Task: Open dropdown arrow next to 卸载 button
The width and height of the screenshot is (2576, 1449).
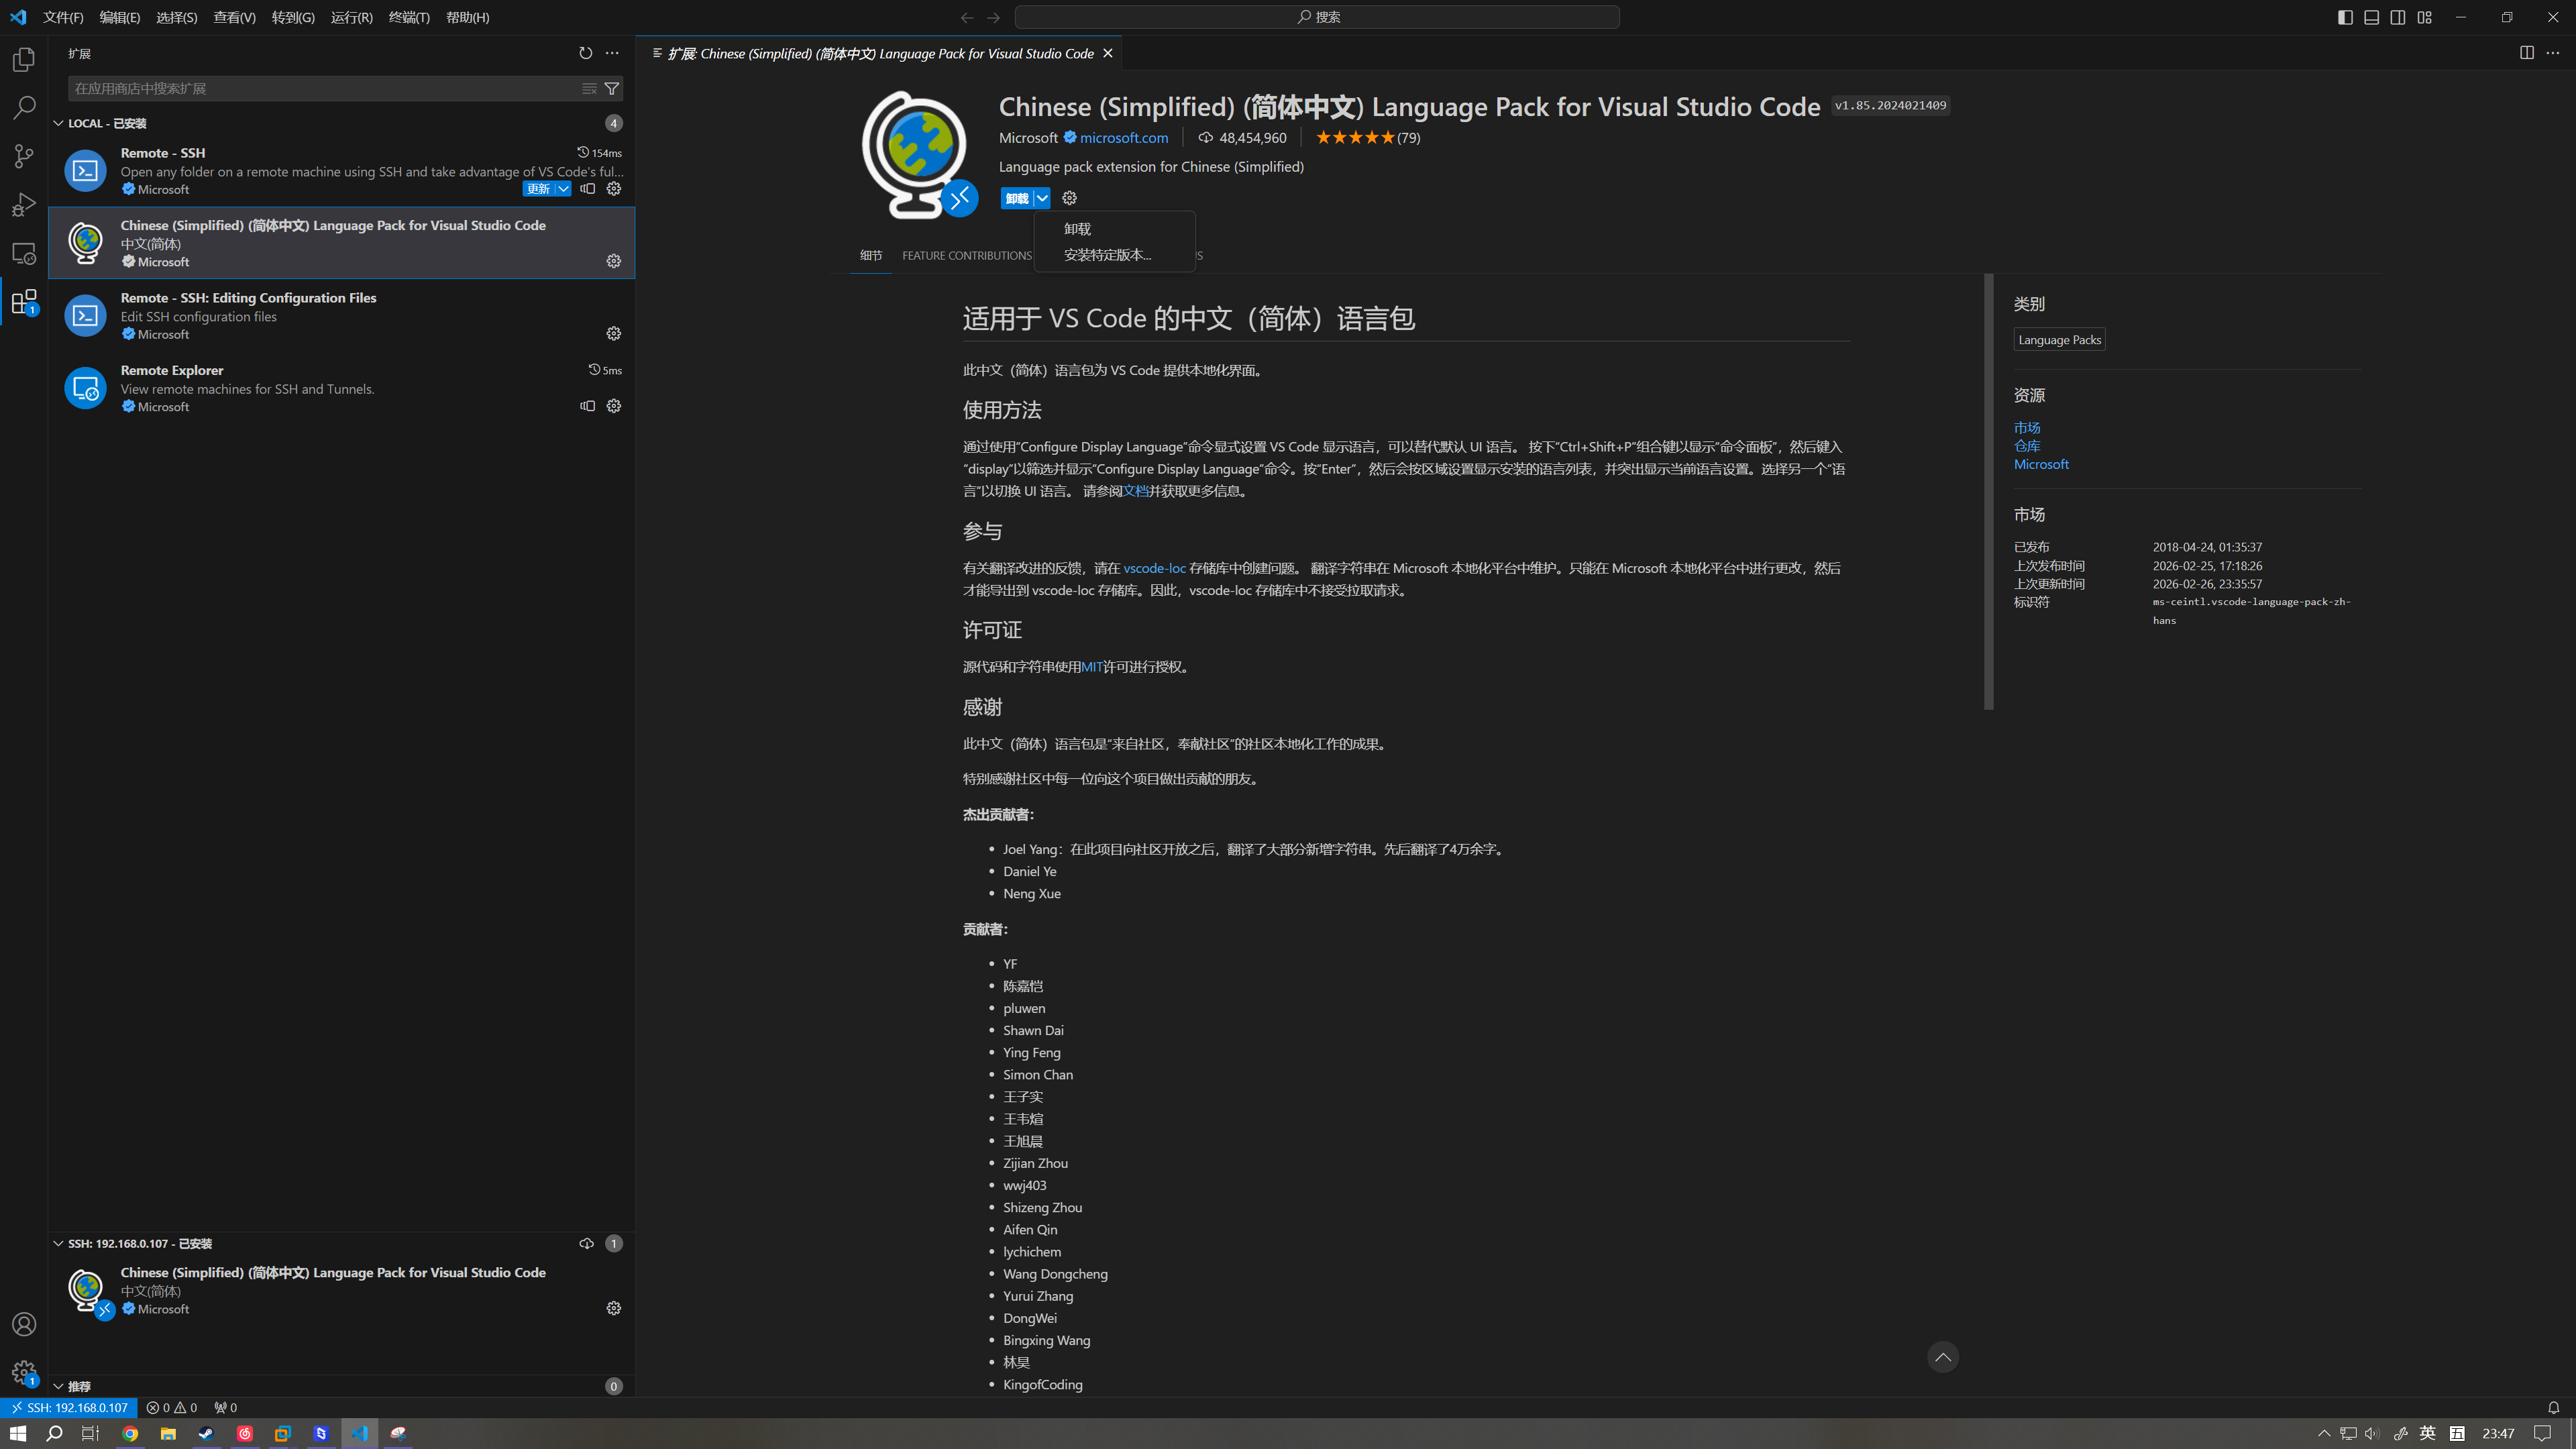Action: [1042, 198]
